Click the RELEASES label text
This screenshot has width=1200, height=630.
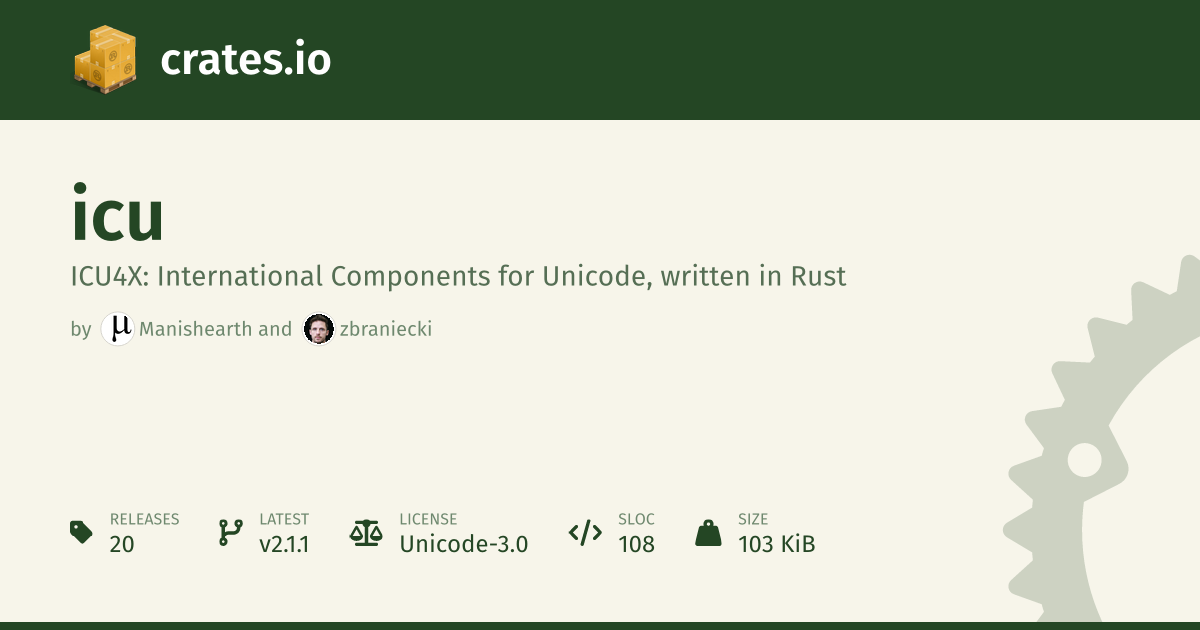click(x=144, y=519)
